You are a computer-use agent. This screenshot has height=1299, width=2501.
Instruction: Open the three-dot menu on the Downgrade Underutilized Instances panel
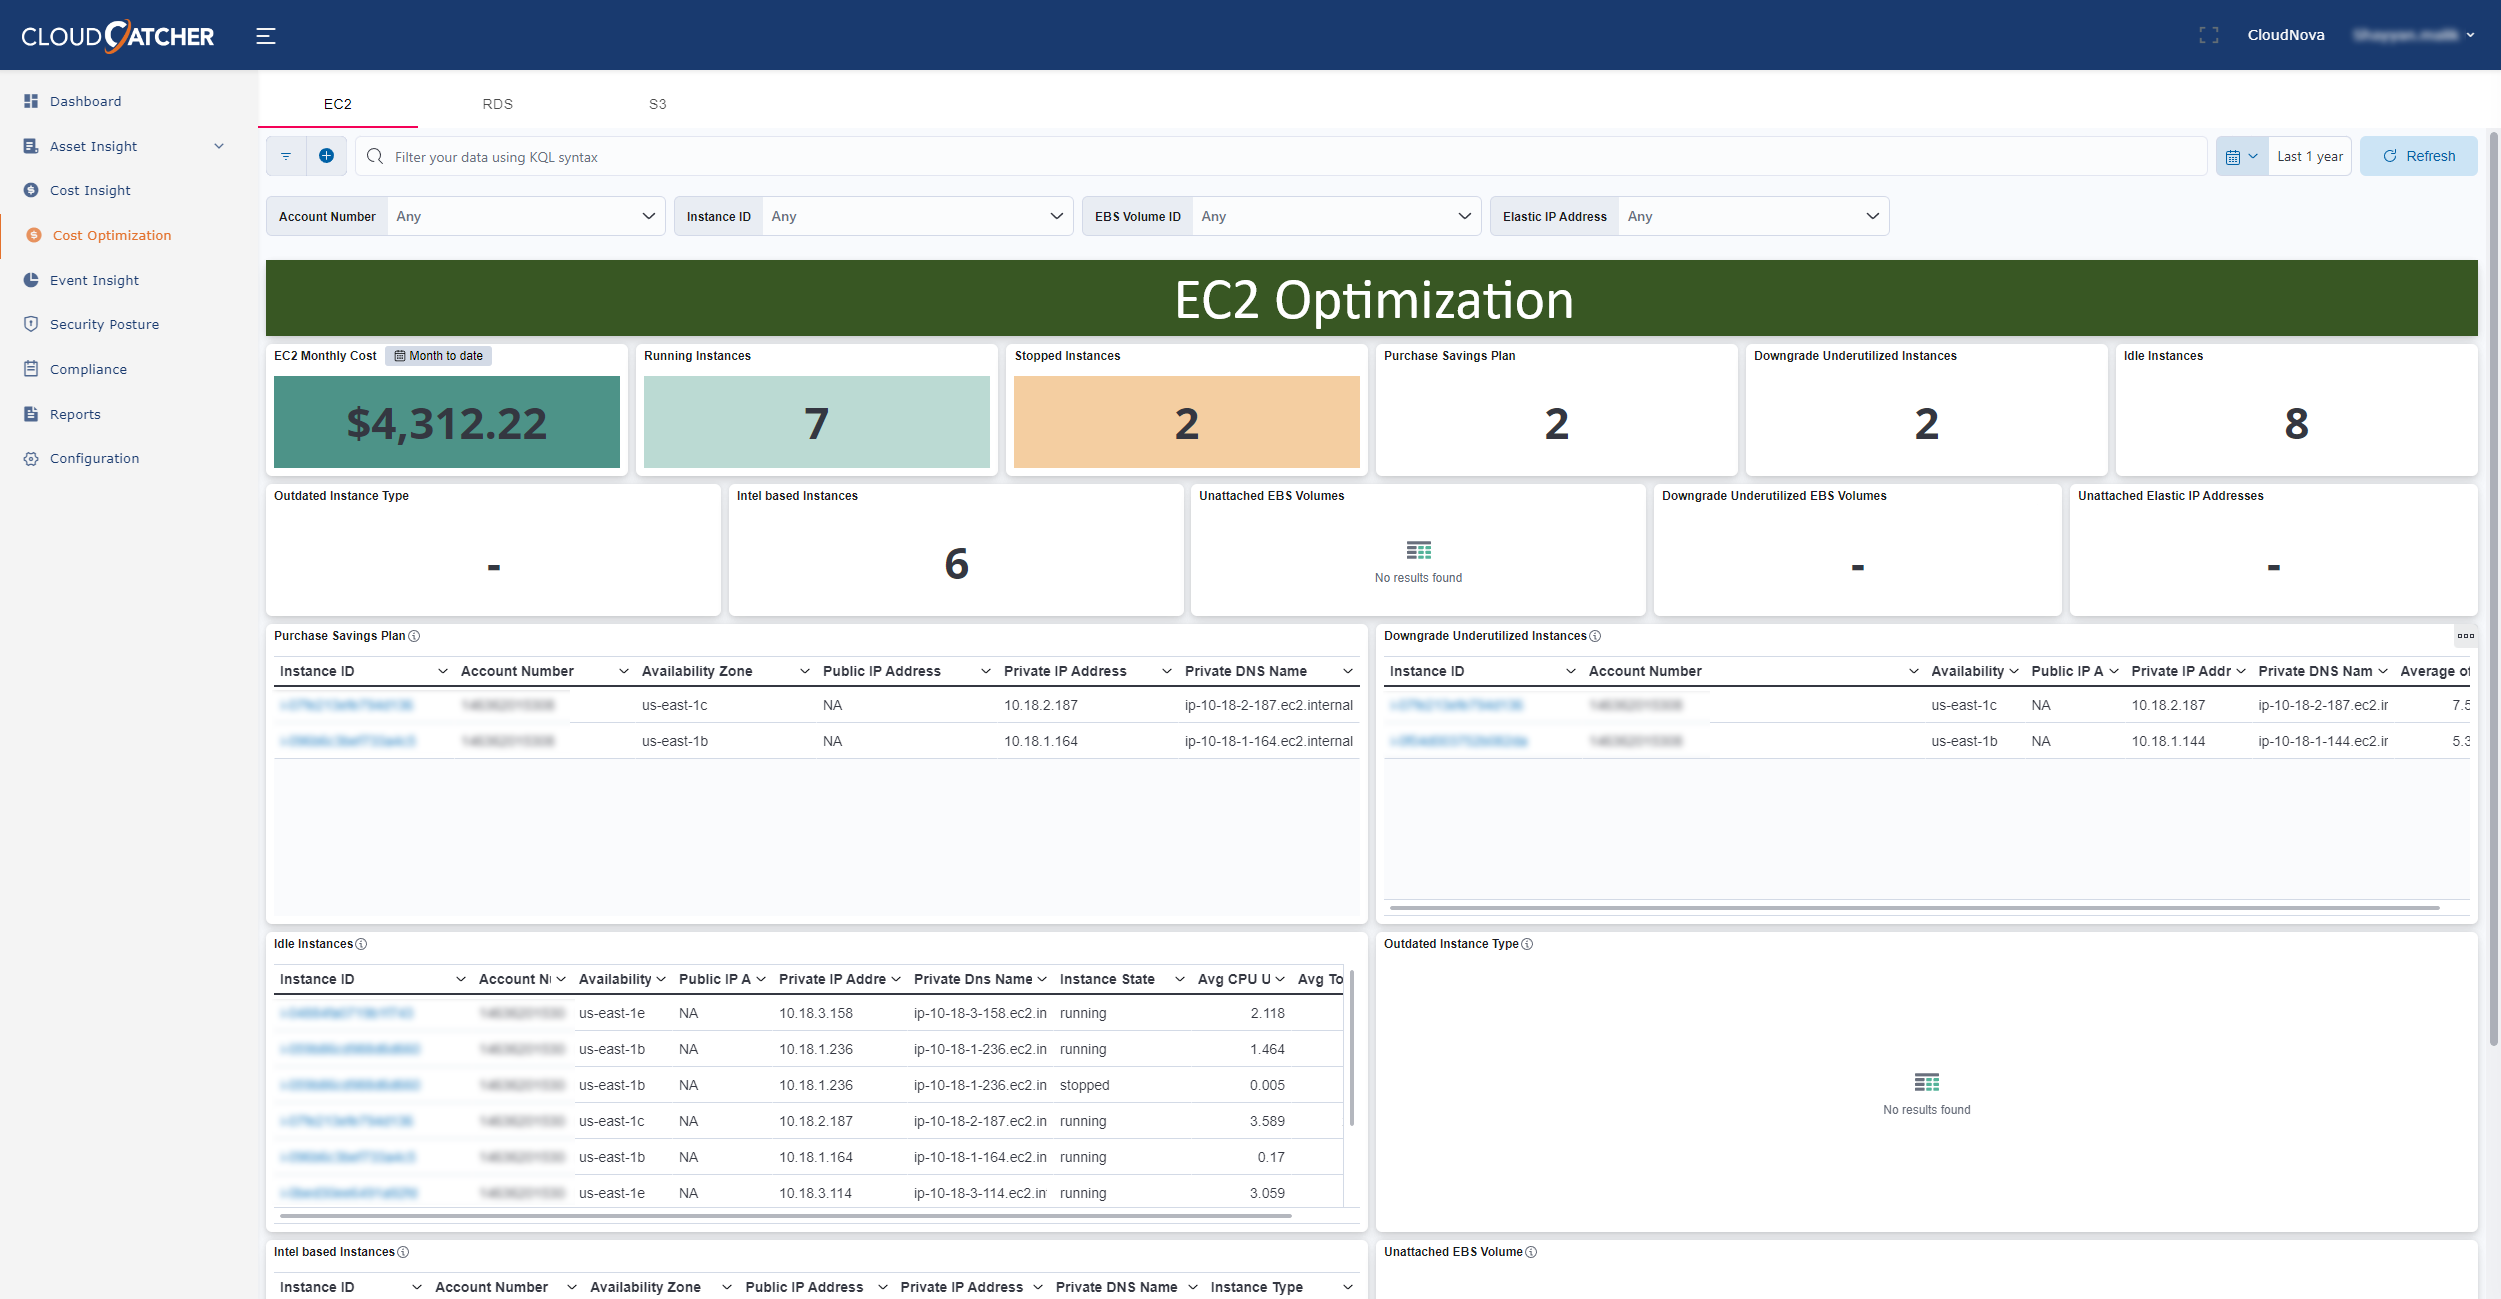click(x=2465, y=636)
